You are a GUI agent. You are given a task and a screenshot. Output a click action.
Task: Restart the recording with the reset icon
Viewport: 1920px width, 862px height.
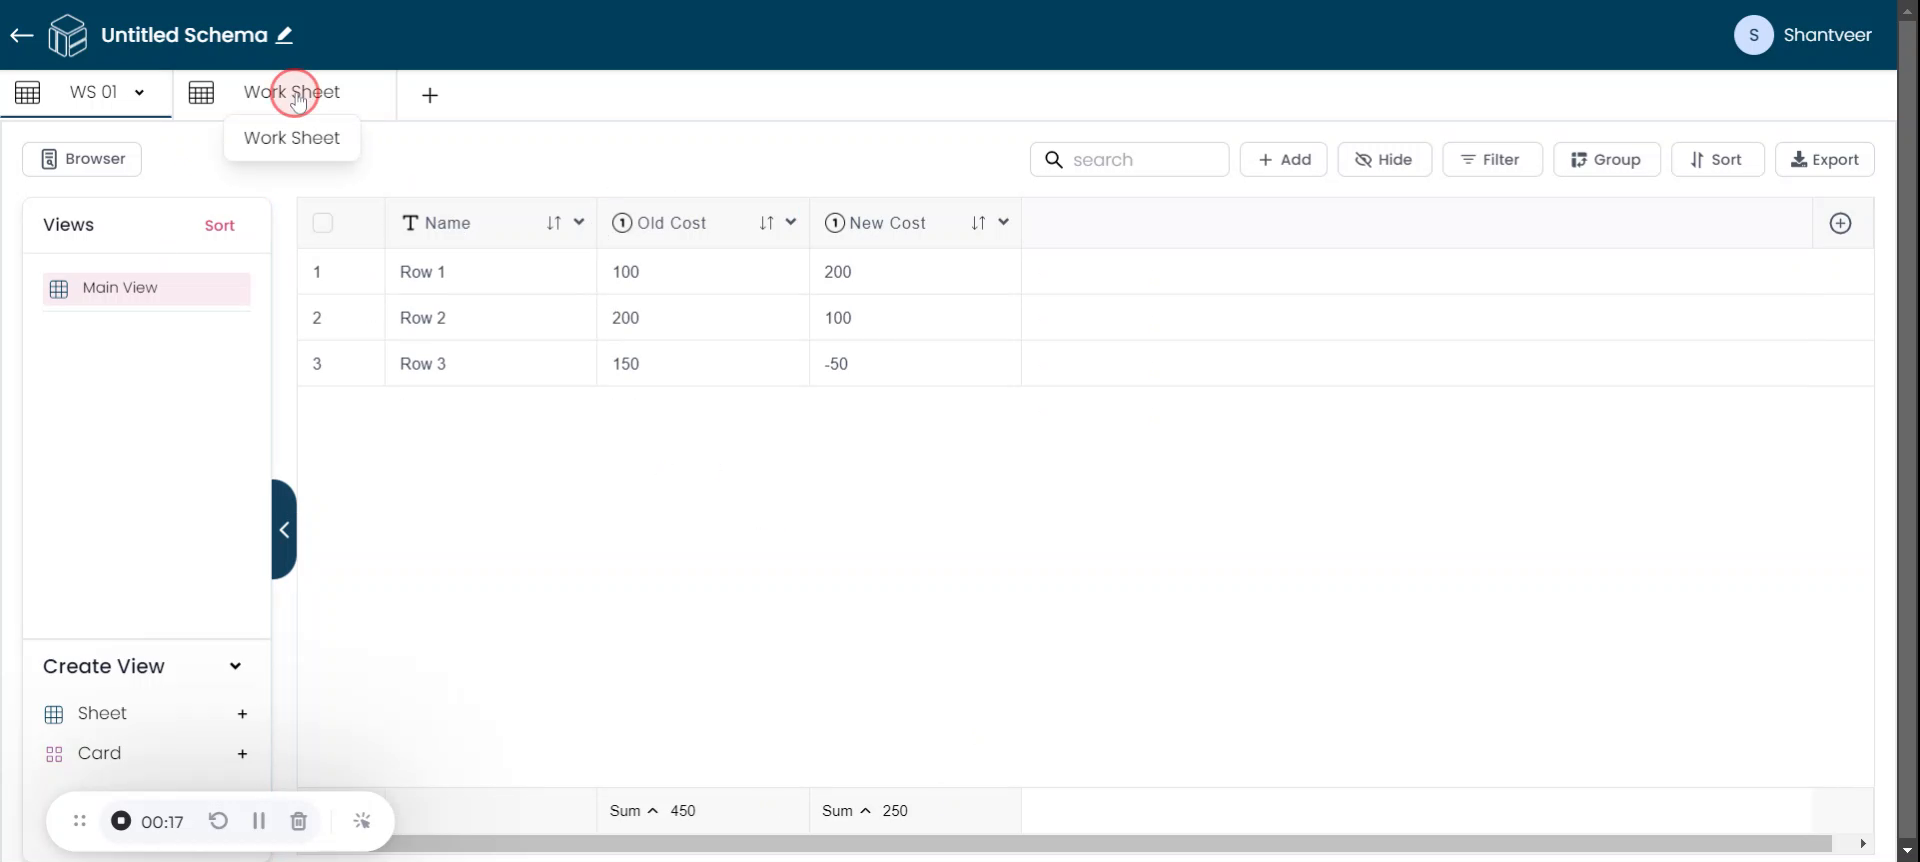[x=218, y=821]
